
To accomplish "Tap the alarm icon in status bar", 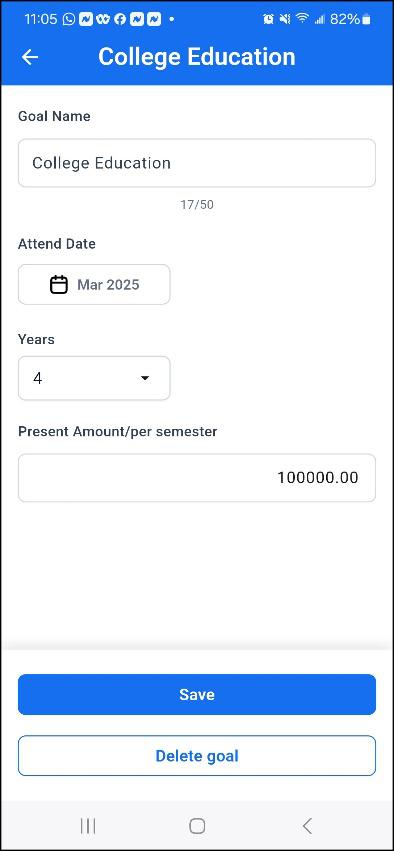I will [x=268, y=20].
